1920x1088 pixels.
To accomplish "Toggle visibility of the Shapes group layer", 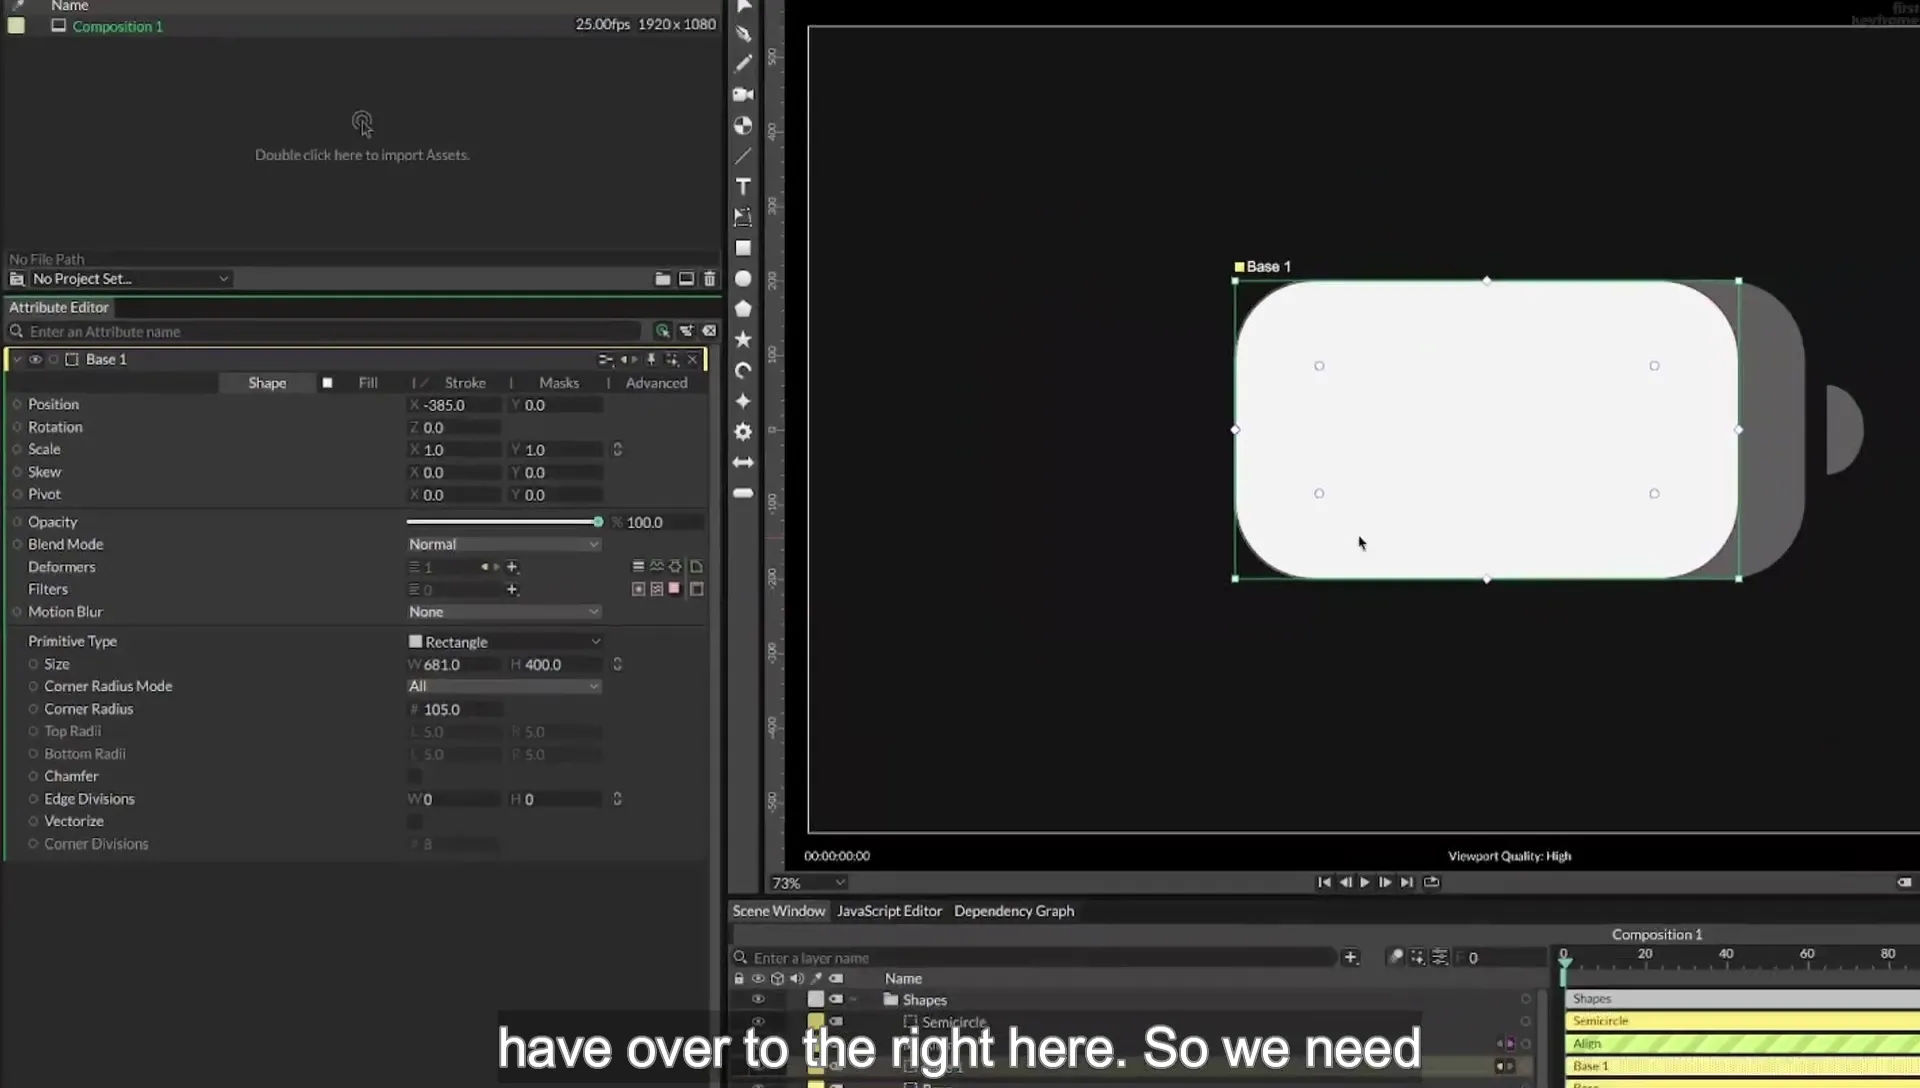I will (758, 1000).
